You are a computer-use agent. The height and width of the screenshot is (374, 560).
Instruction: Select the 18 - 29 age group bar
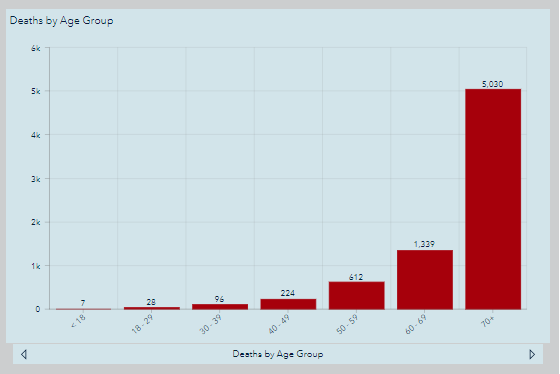point(152,308)
